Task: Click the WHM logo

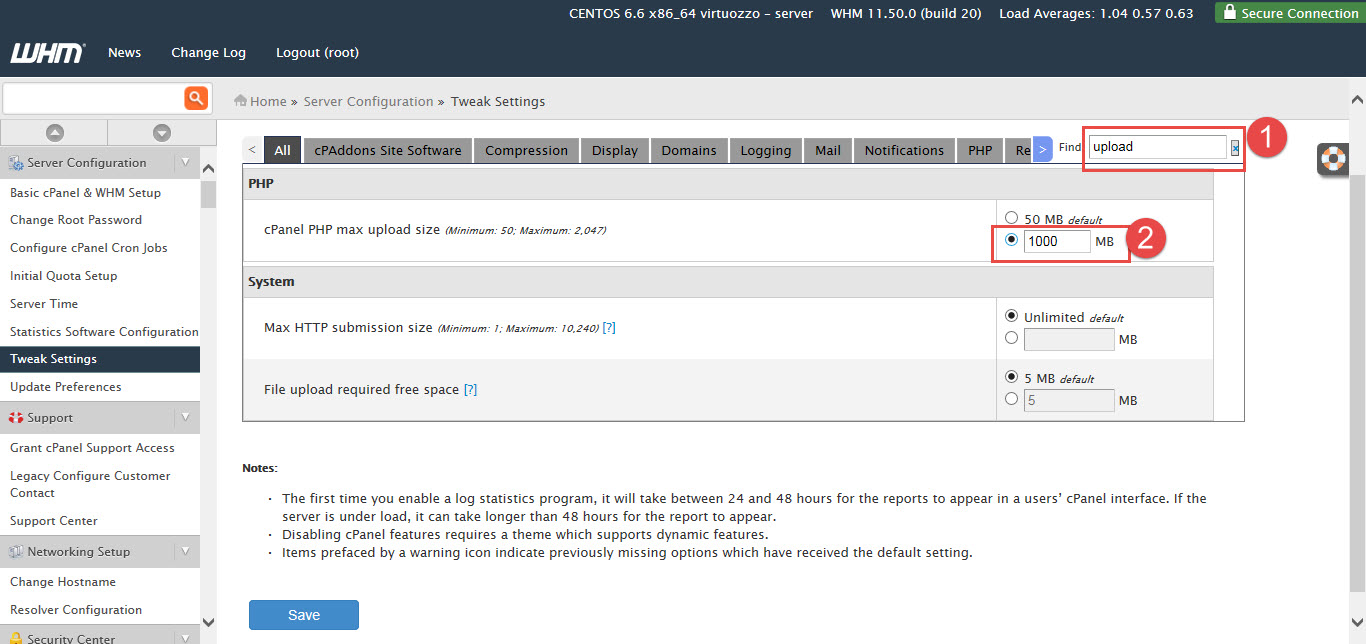Action: tap(47, 53)
